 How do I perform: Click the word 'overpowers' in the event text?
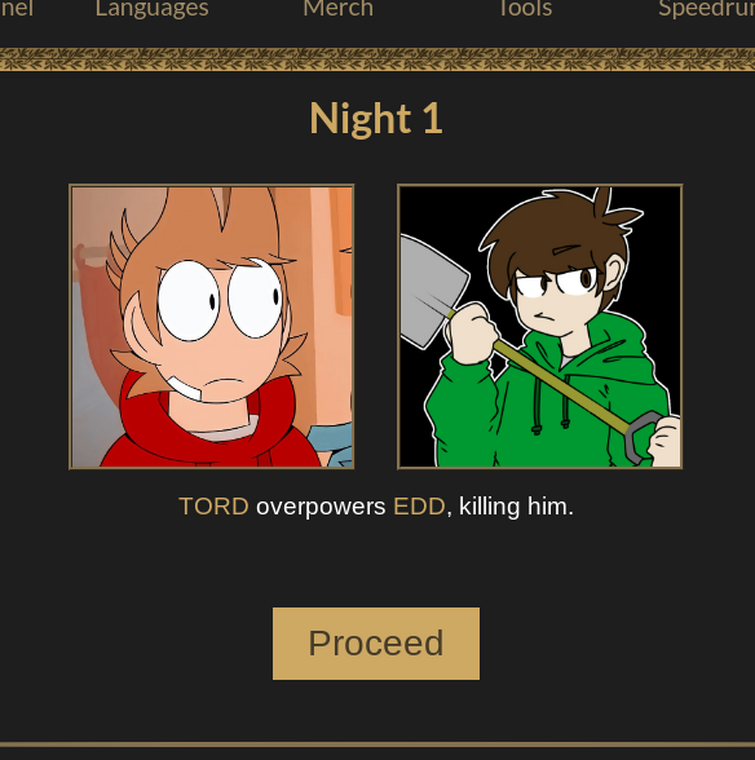(321, 507)
